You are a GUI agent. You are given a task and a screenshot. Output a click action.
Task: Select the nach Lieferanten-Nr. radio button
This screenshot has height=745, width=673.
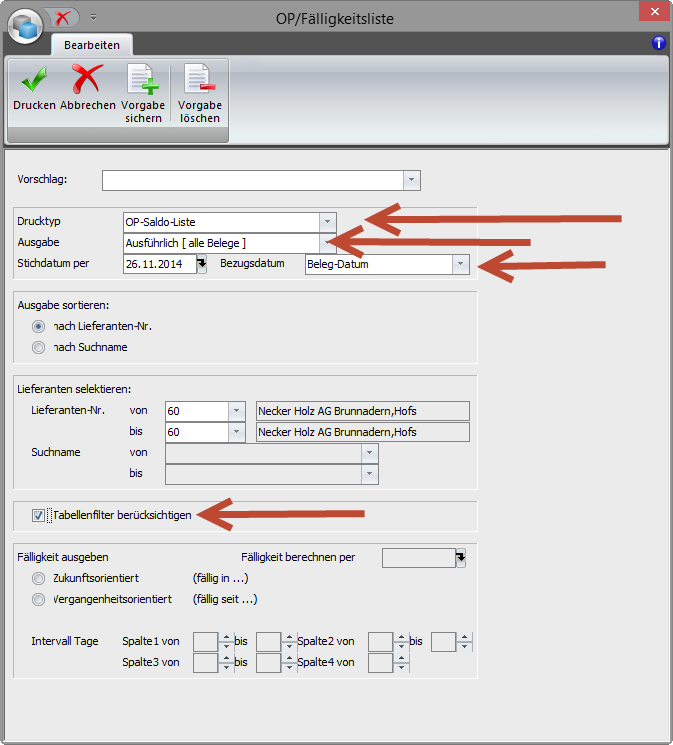pos(39,326)
